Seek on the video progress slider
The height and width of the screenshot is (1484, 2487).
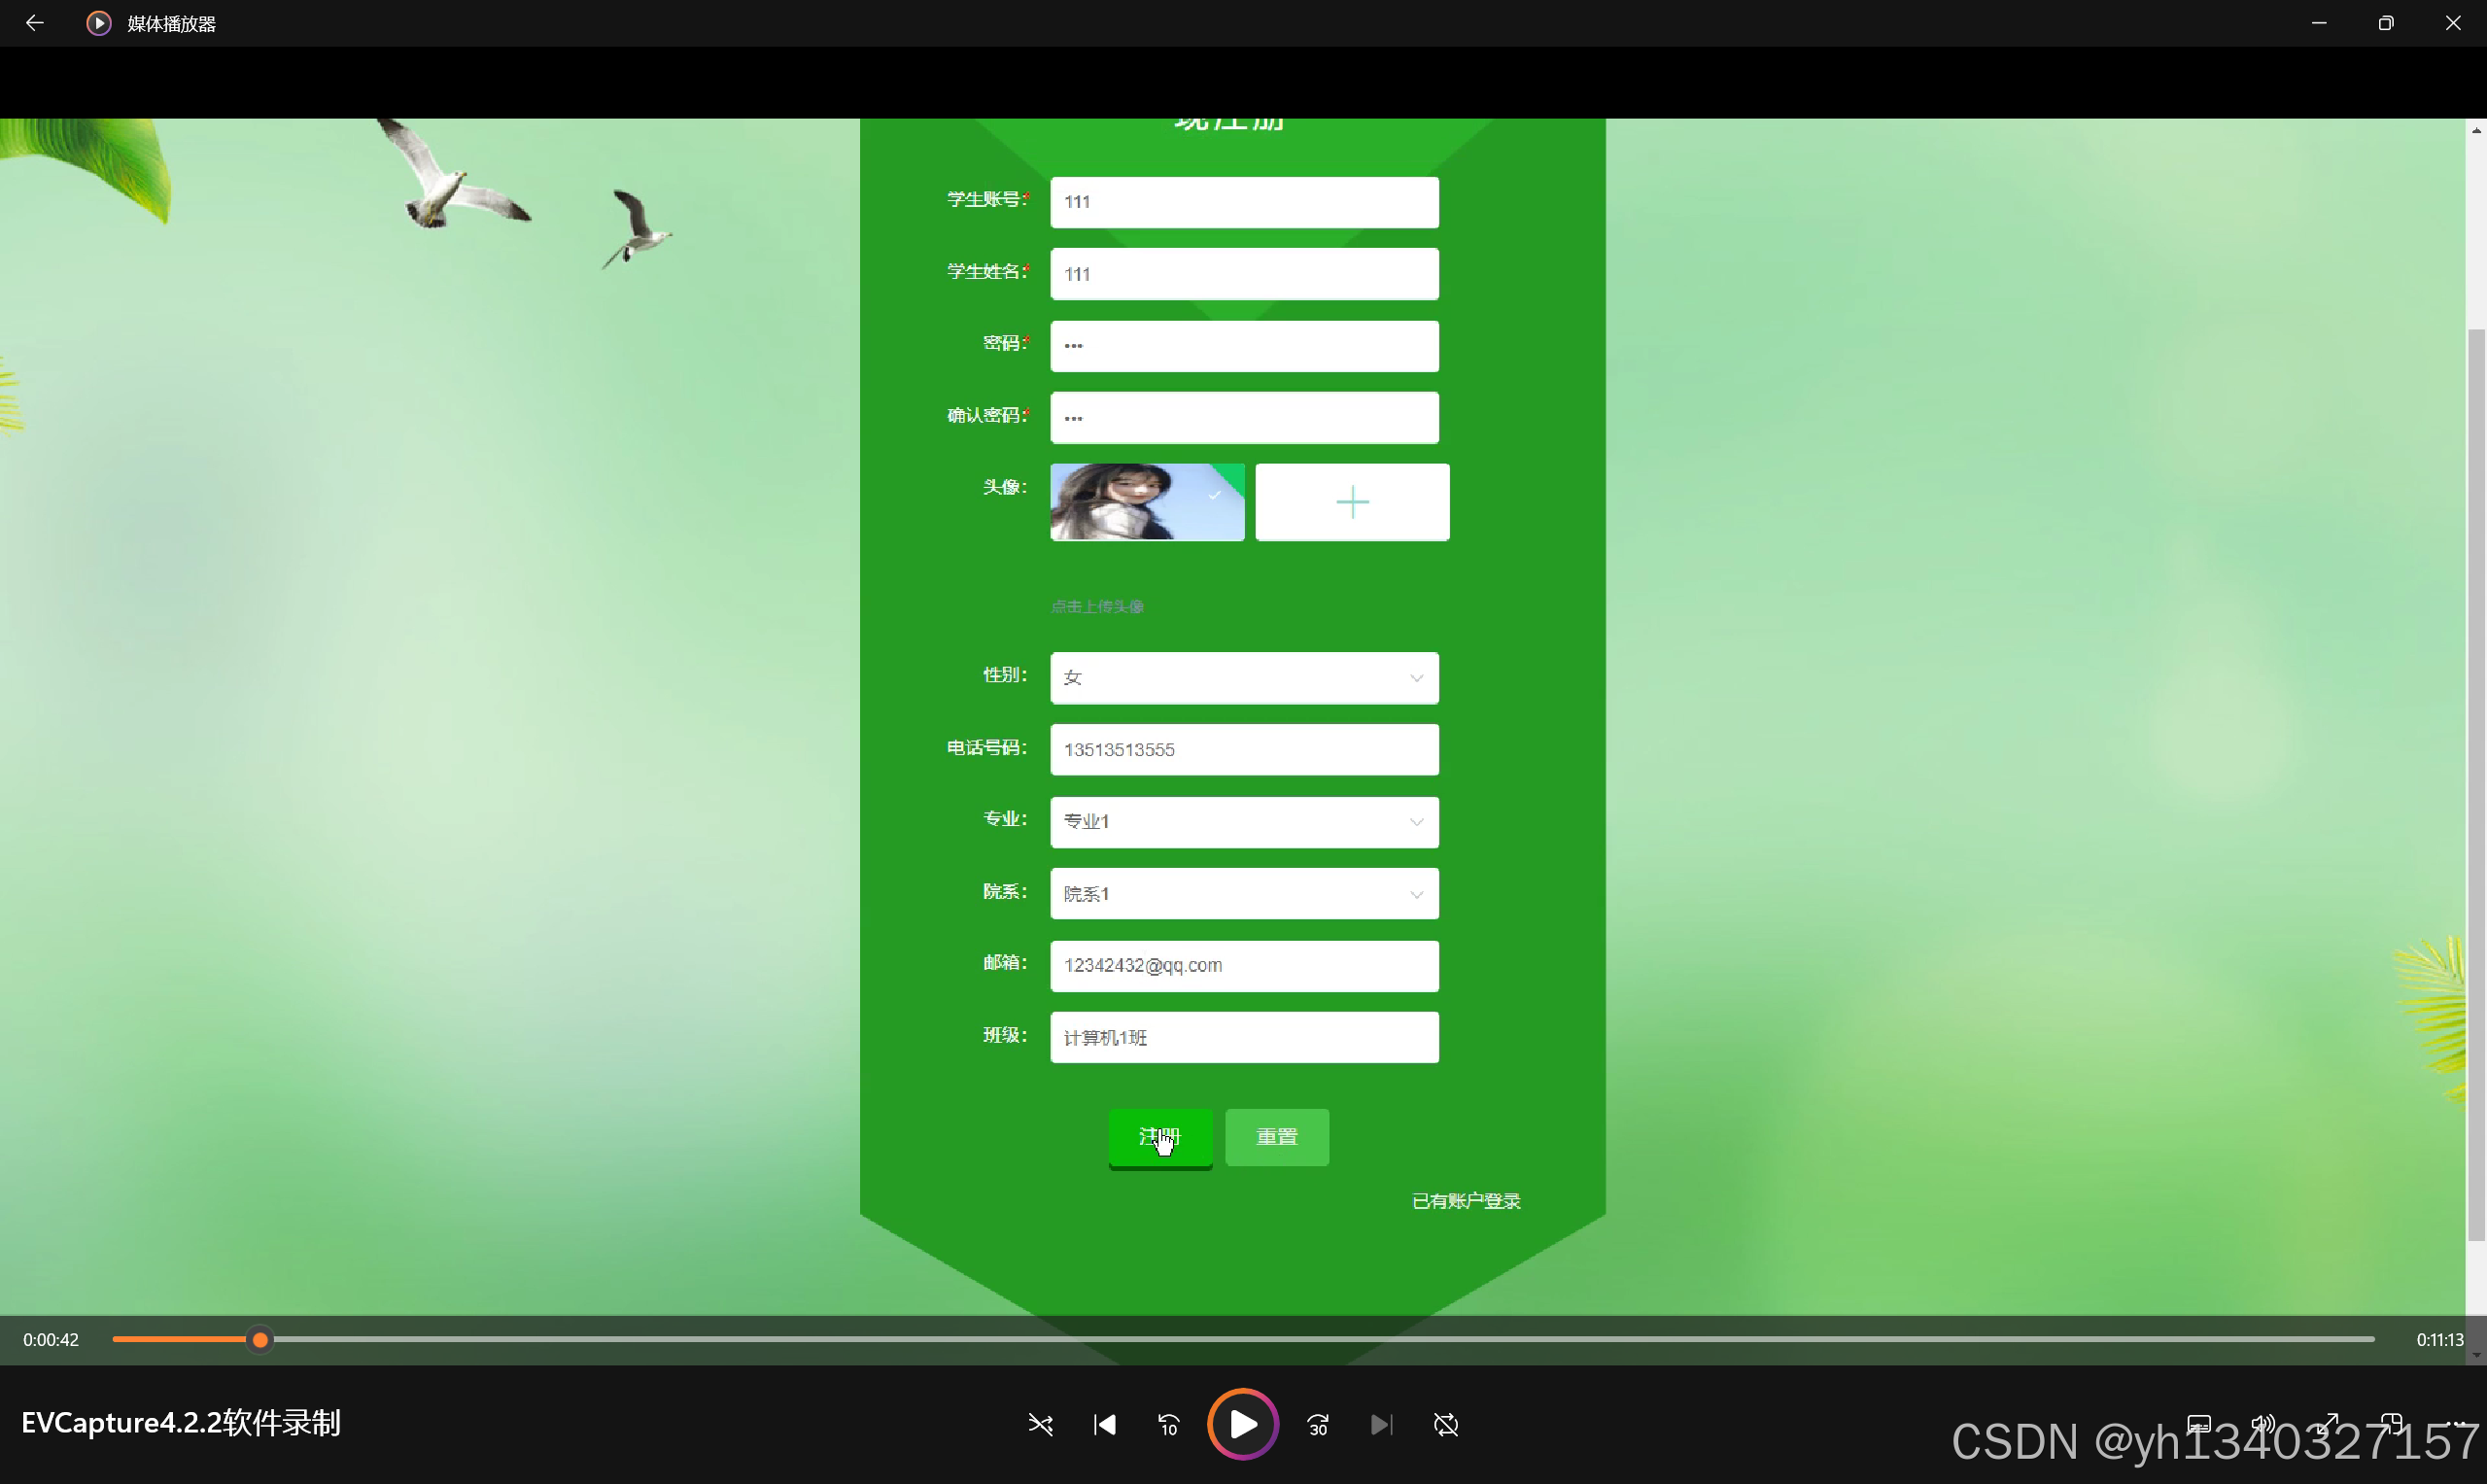pyautogui.click(x=1242, y=1339)
